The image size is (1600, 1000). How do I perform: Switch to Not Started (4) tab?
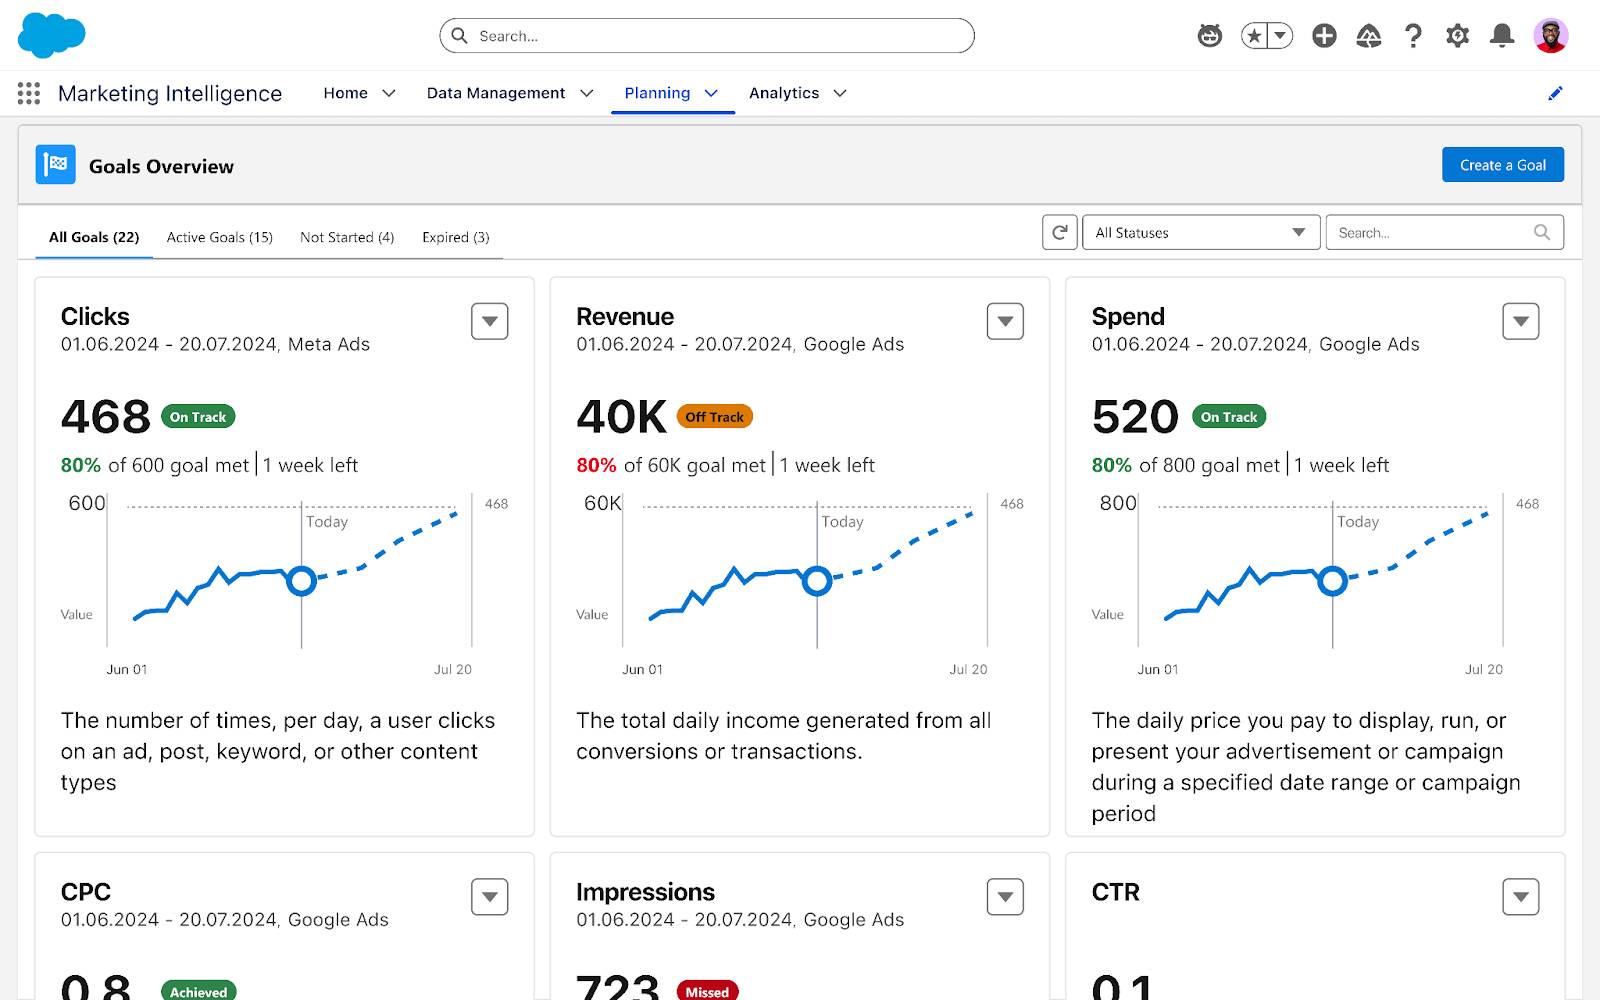point(347,237)
